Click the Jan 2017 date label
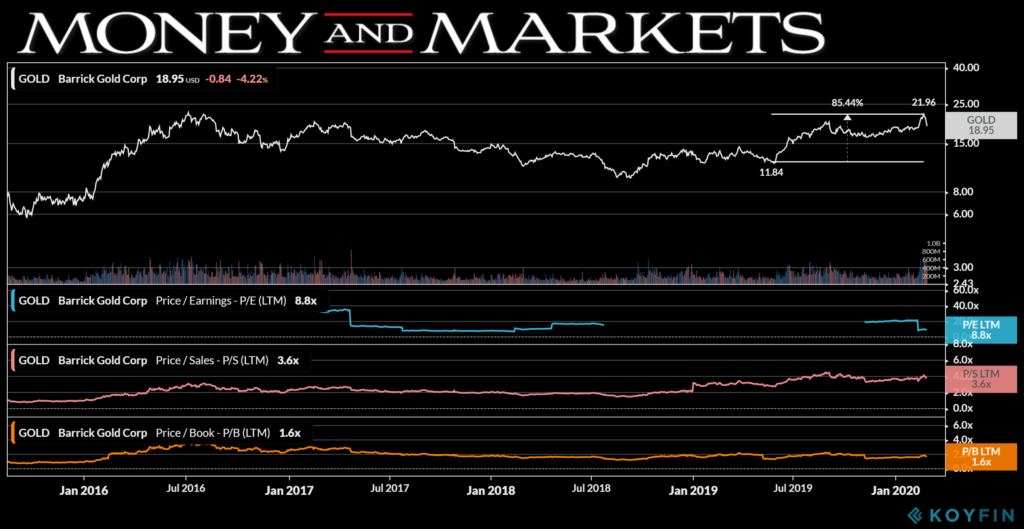This screenshot has width=1024, height=529. [291, 489]
